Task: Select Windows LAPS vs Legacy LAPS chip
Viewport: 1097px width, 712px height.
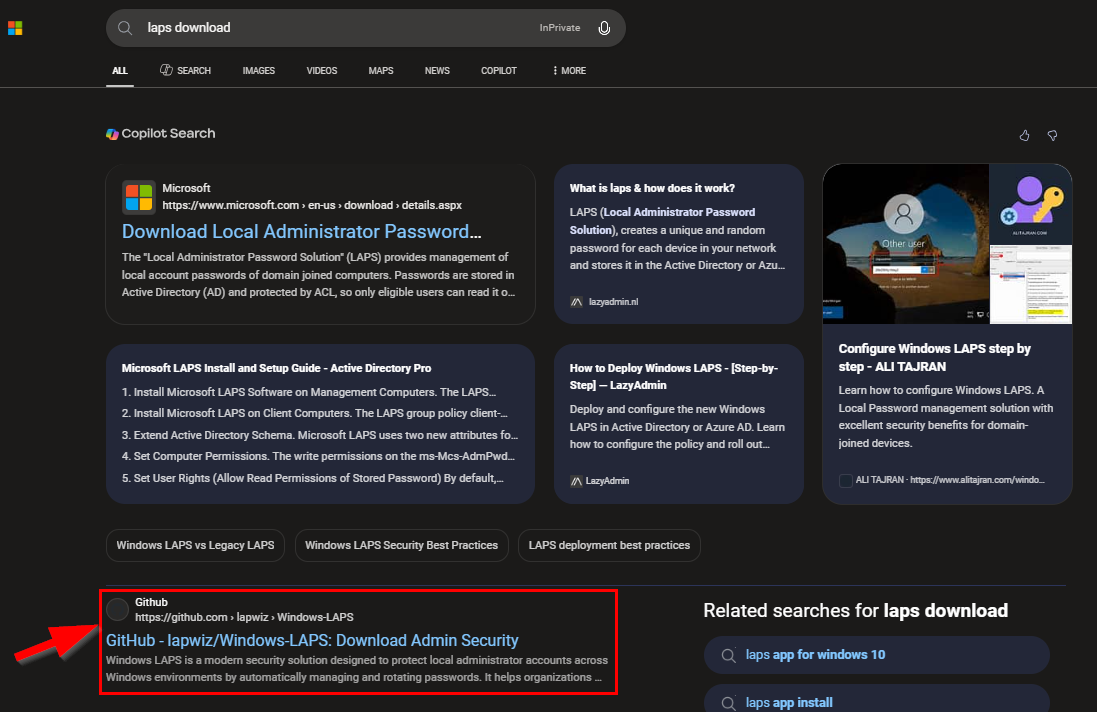Action: pyautogui.click(x=195, y=545)
